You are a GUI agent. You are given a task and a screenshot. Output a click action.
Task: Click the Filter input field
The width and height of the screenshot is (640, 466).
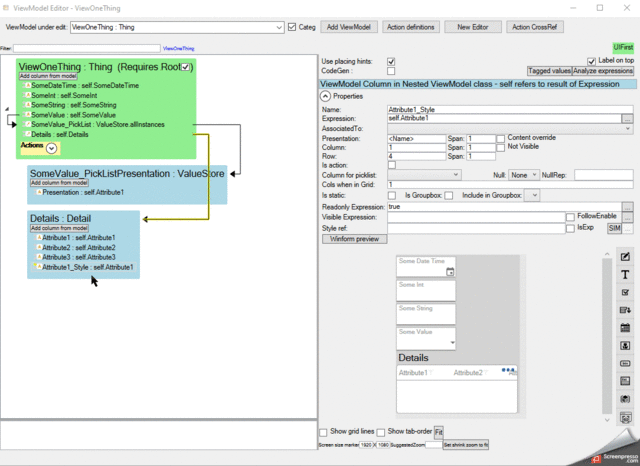[x=87, y=49]
